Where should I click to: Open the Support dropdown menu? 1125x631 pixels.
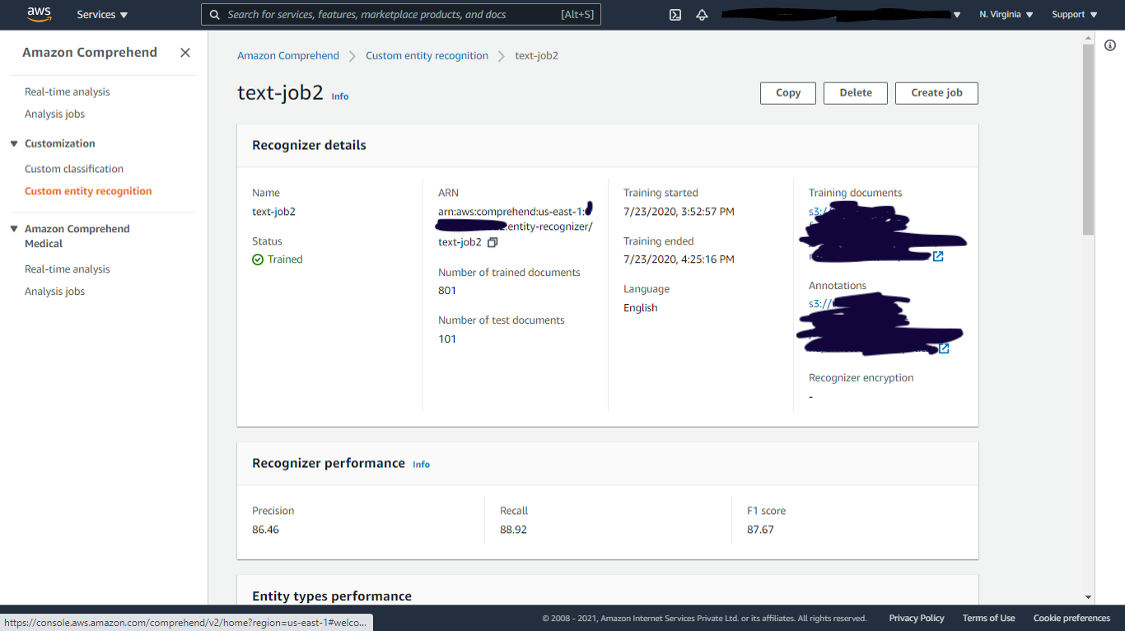click(1074, 14)
